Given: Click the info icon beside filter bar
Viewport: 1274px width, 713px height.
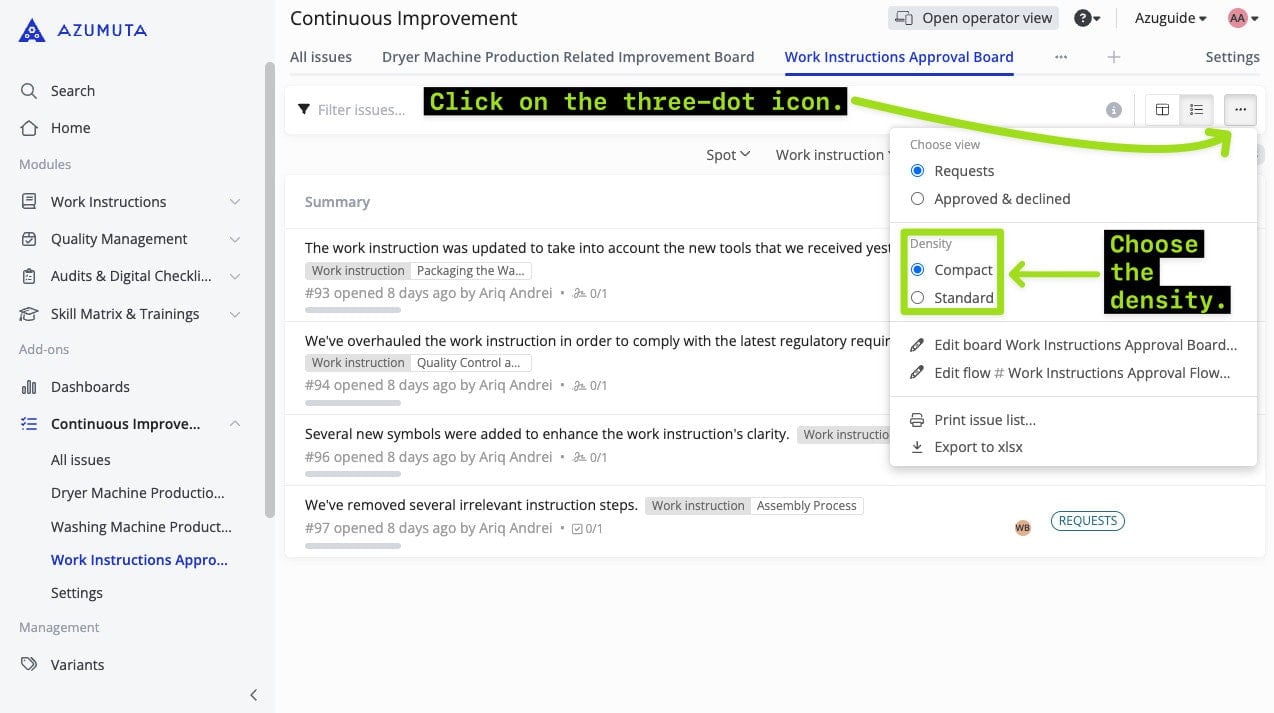Looking at the screenshot, I should click(x=1113, y=110).
